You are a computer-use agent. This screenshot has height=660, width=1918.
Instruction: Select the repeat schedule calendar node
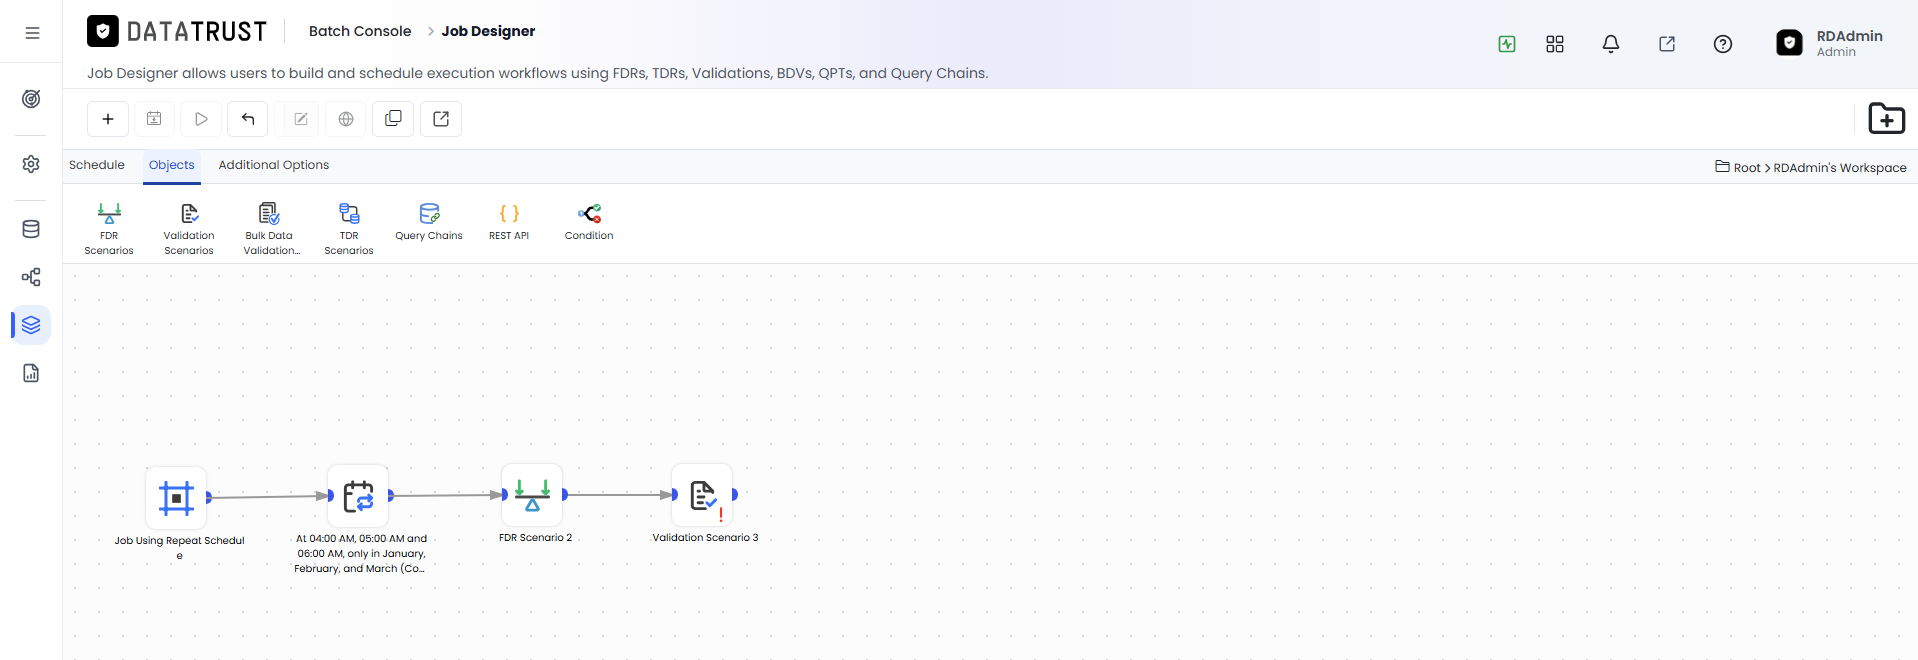[358, 496]
